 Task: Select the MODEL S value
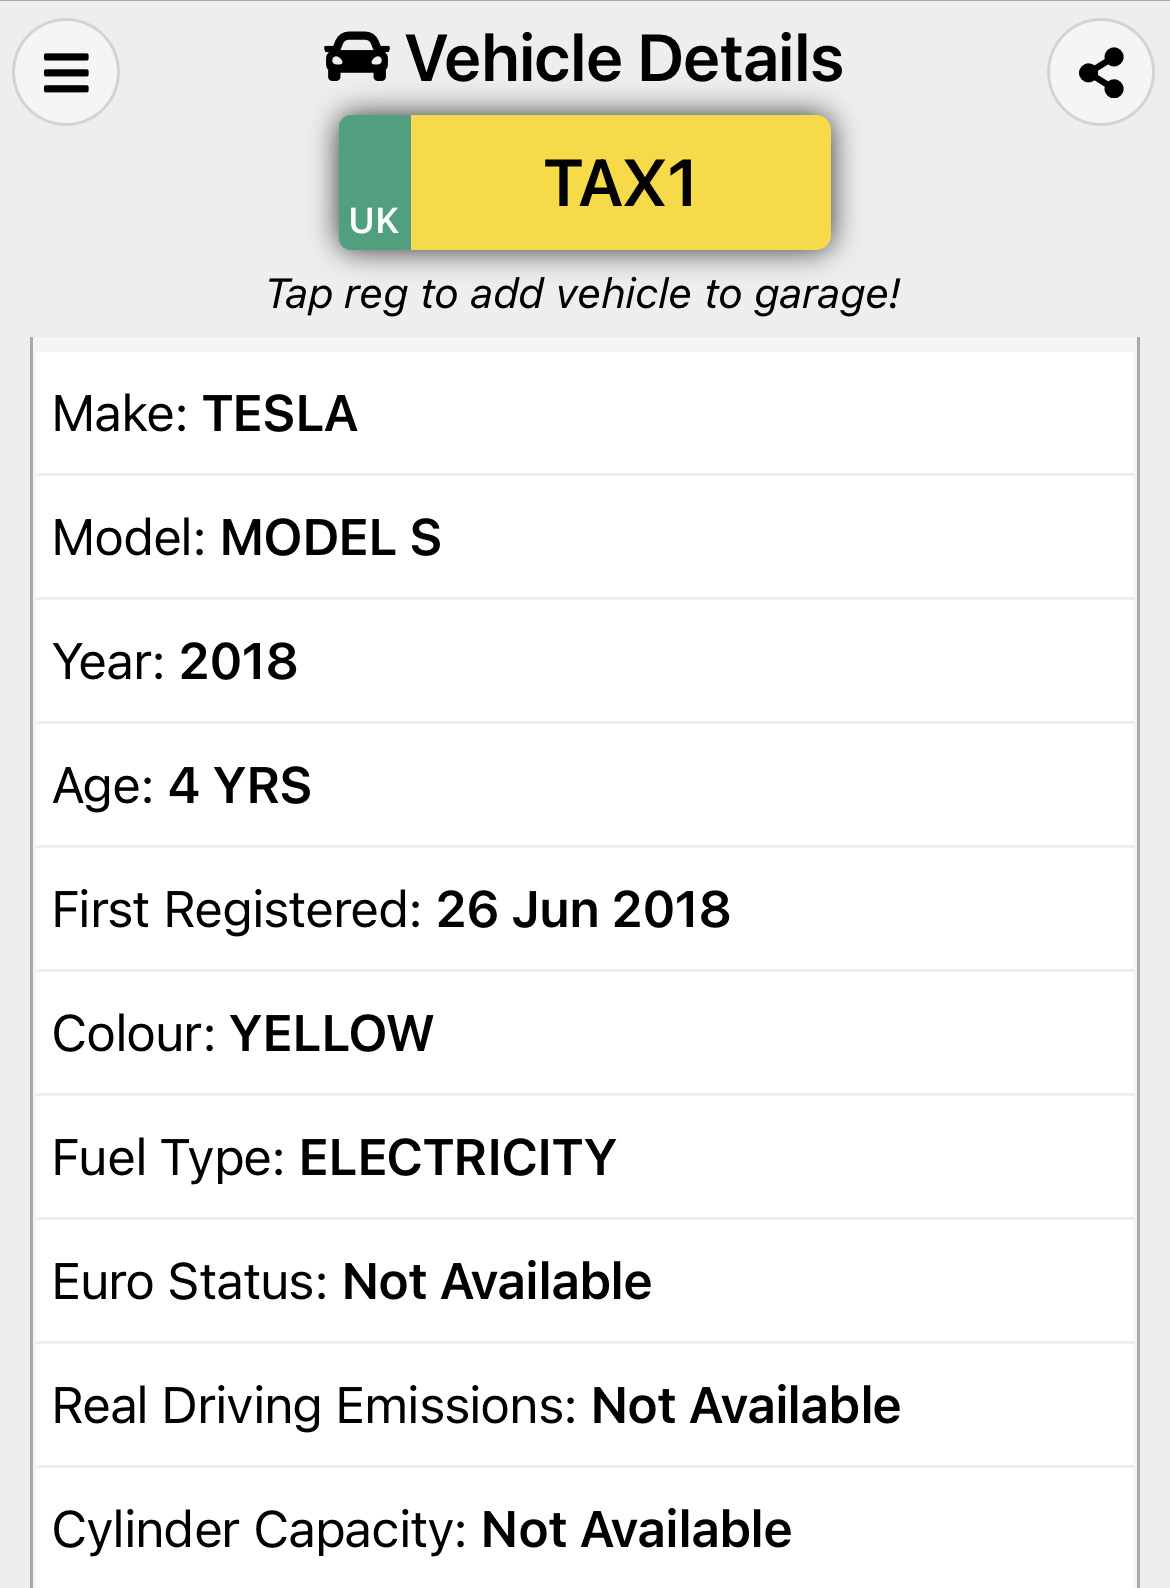(331, 538)
